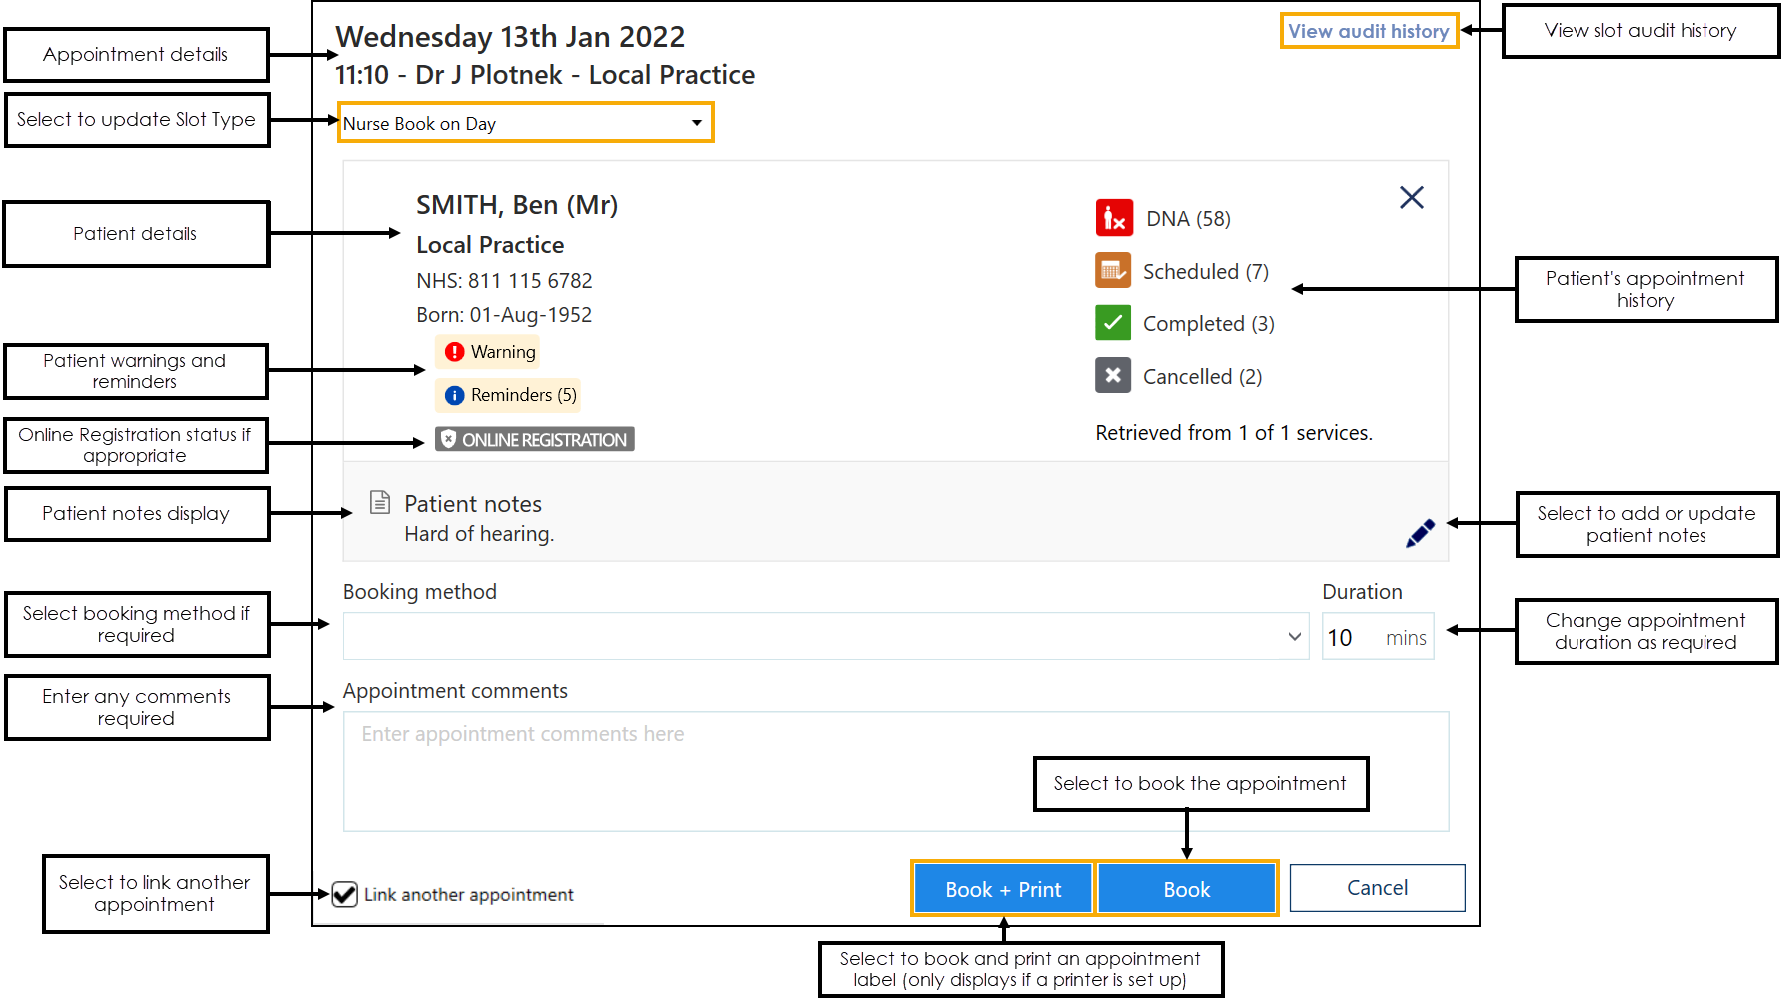Click the Patient notes document icon

pos(380,502)
